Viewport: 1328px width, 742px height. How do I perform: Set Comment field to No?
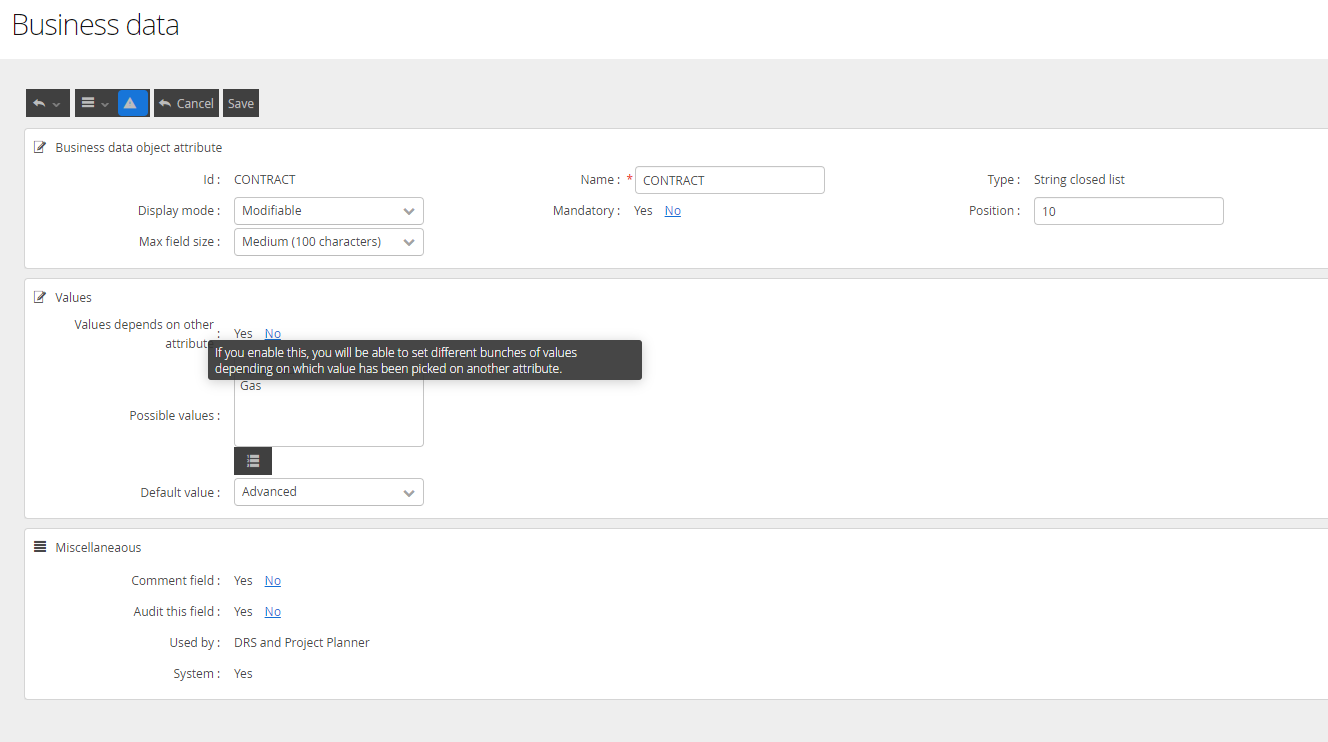click(273, 581)
